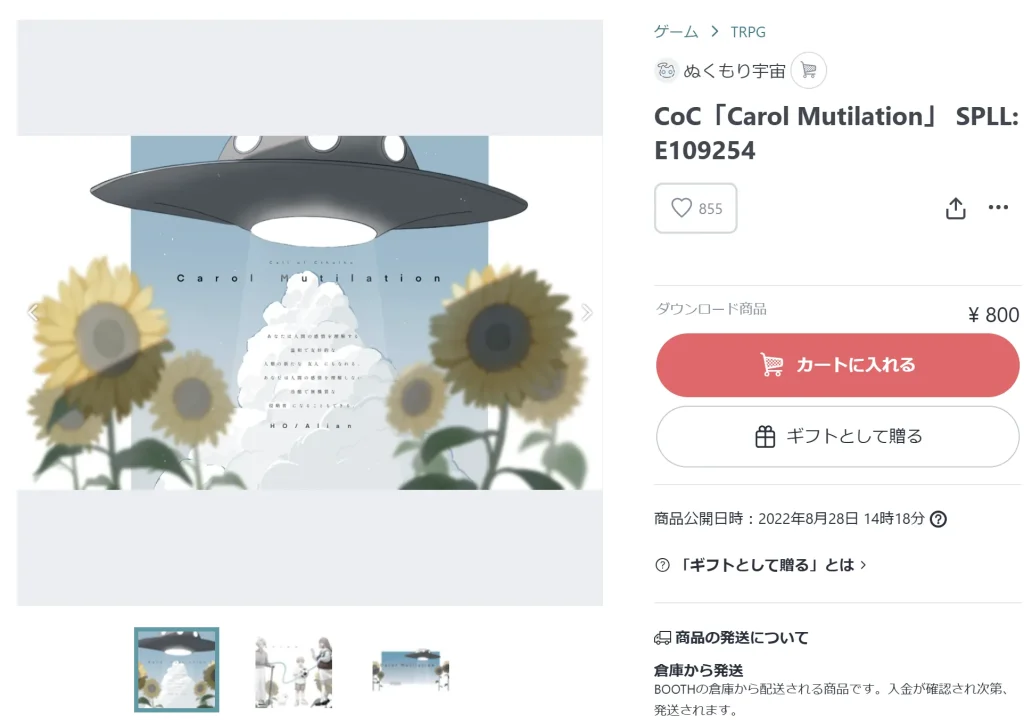Click the ぬくもり宇宙 shop avatar icon

(x=666, y=71)
